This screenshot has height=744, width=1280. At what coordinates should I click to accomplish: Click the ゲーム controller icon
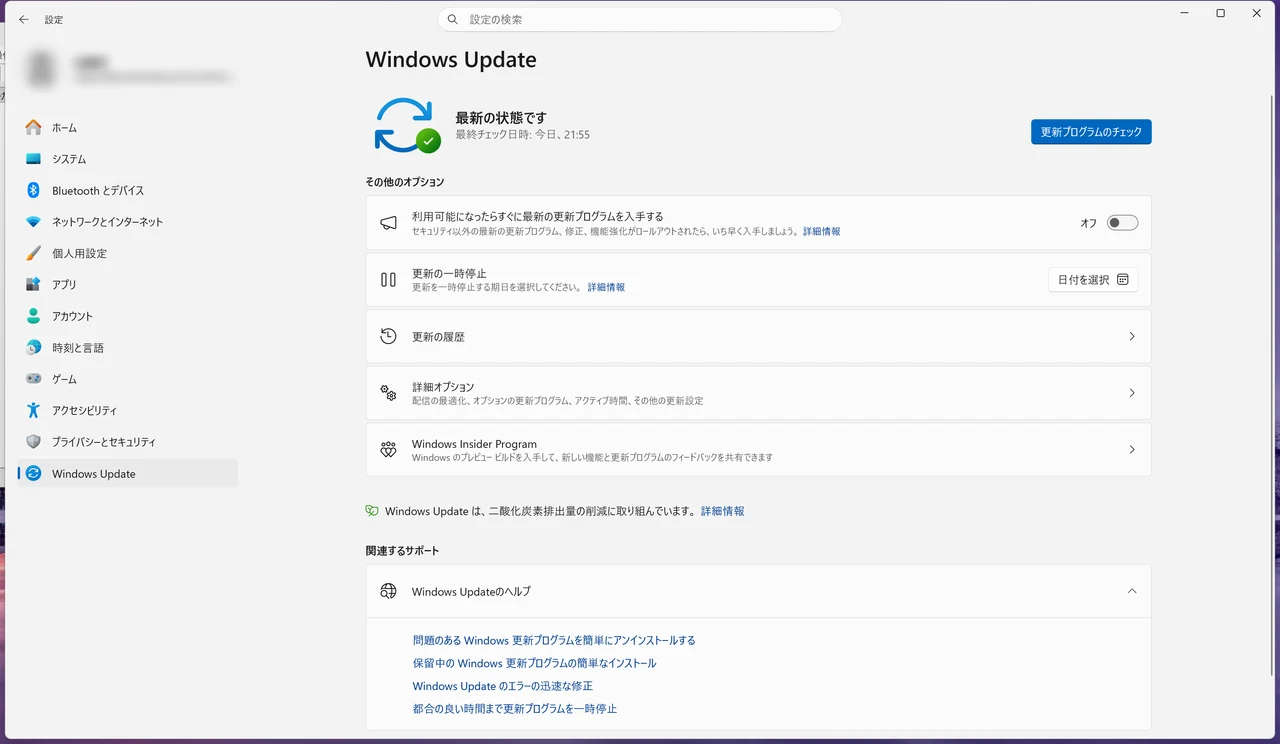point(34,379)
